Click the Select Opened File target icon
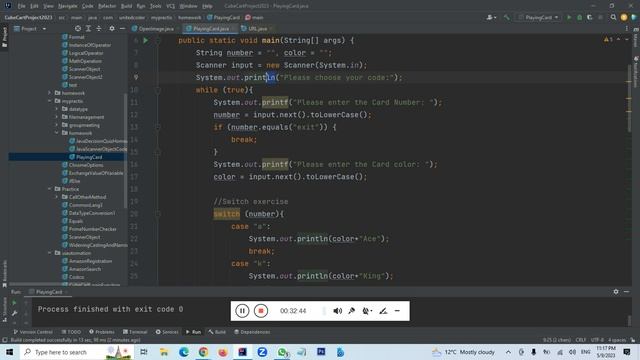 78,29
